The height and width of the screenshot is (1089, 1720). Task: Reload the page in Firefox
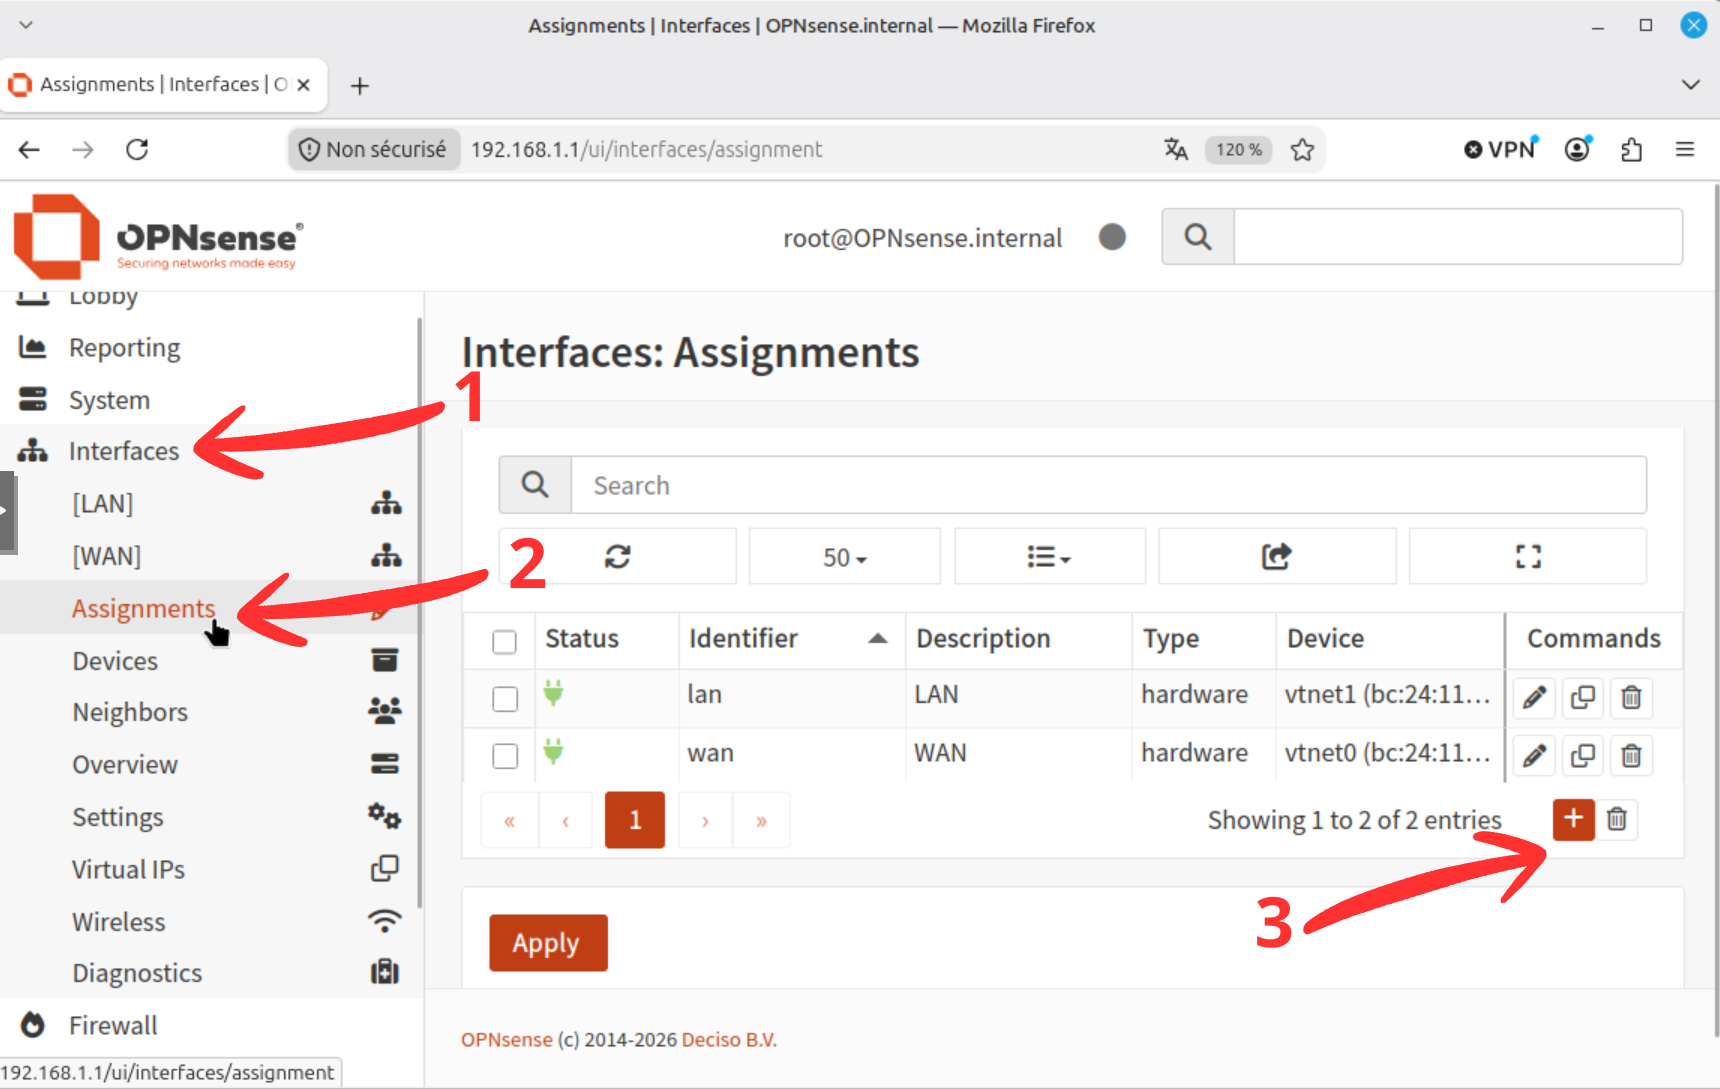coord(137,149)
